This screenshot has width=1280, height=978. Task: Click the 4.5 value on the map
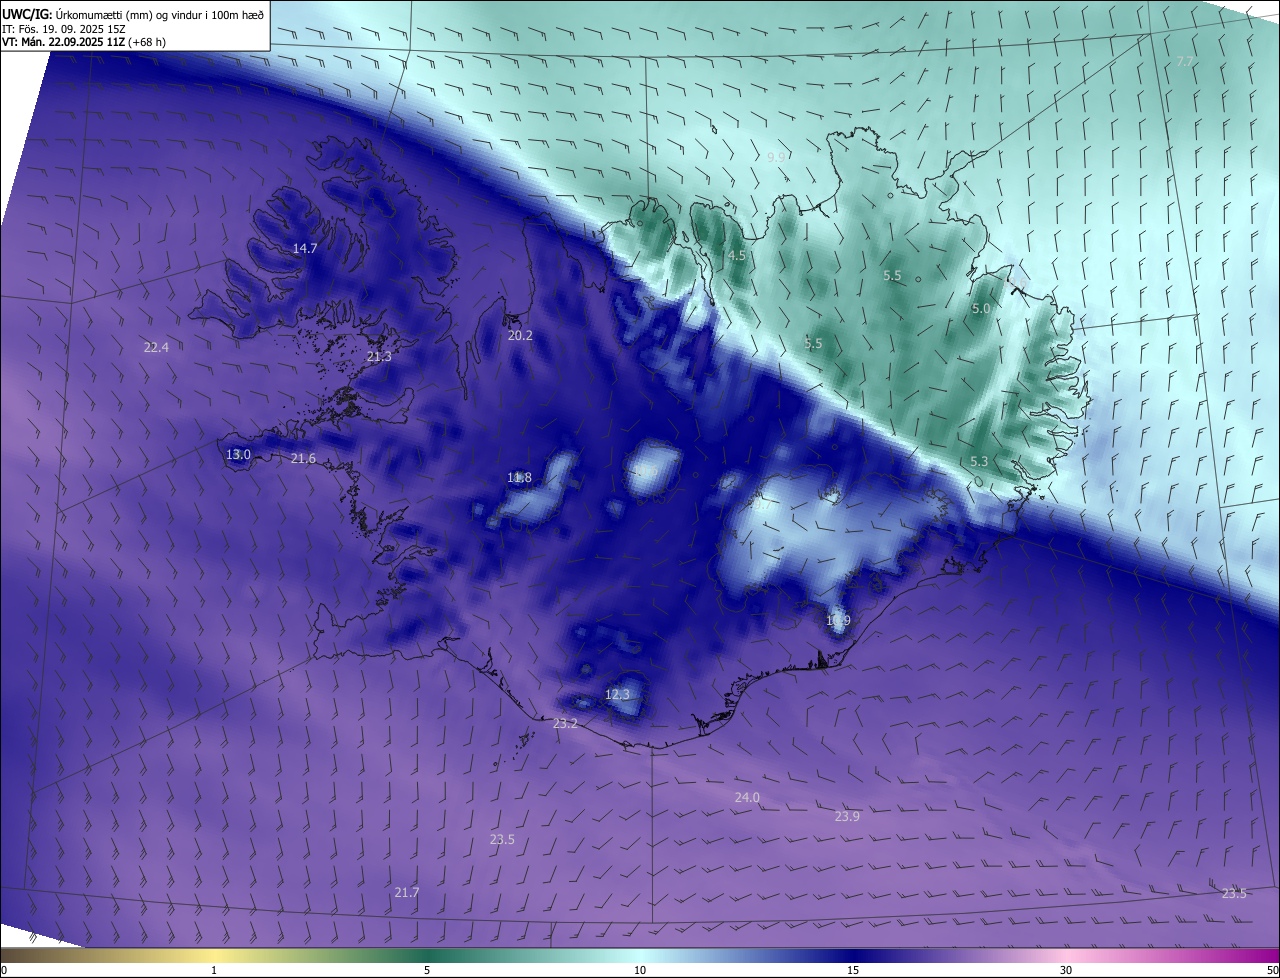(x=737, y=255)
